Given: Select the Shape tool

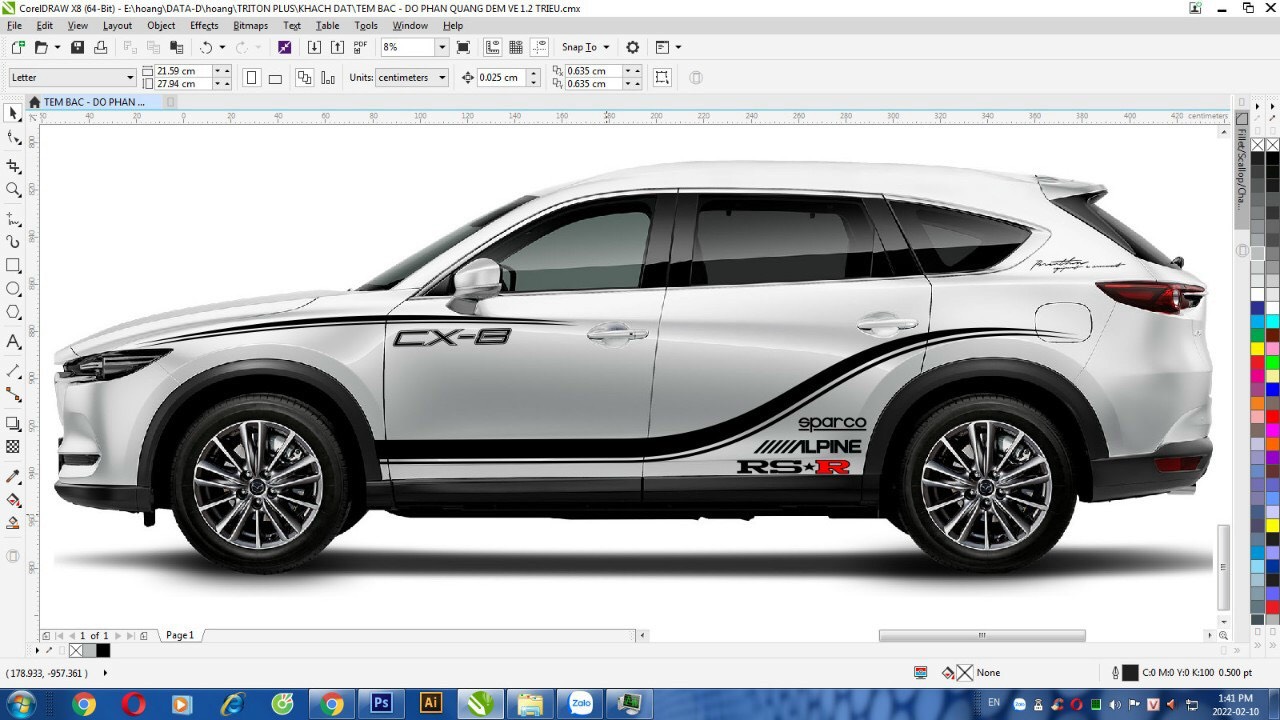Looking at the screenshot, I should (13, 138).
